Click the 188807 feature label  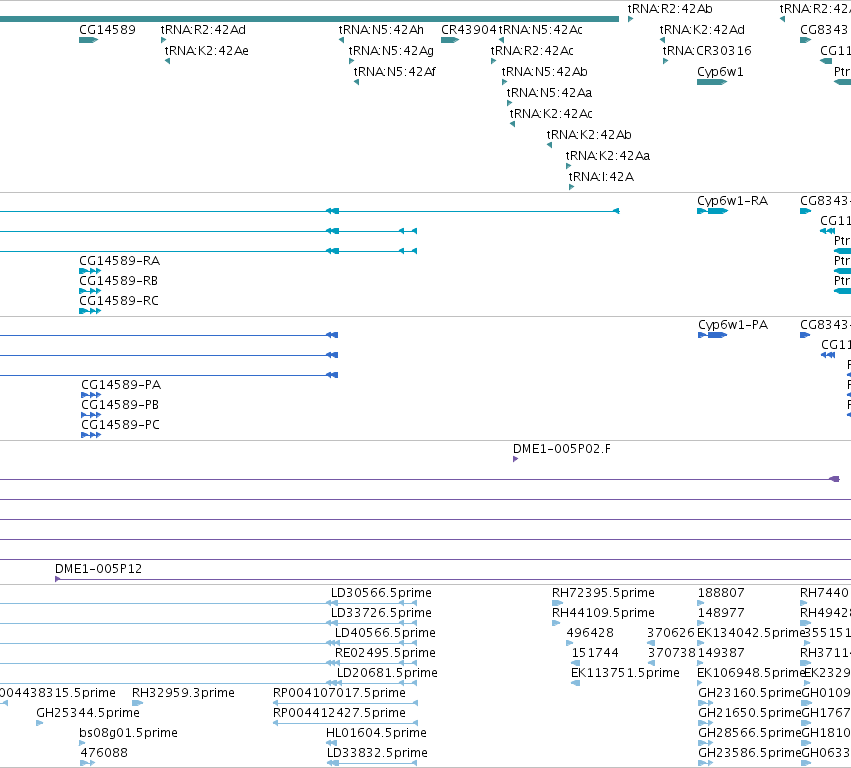click(x=721, y=593)
